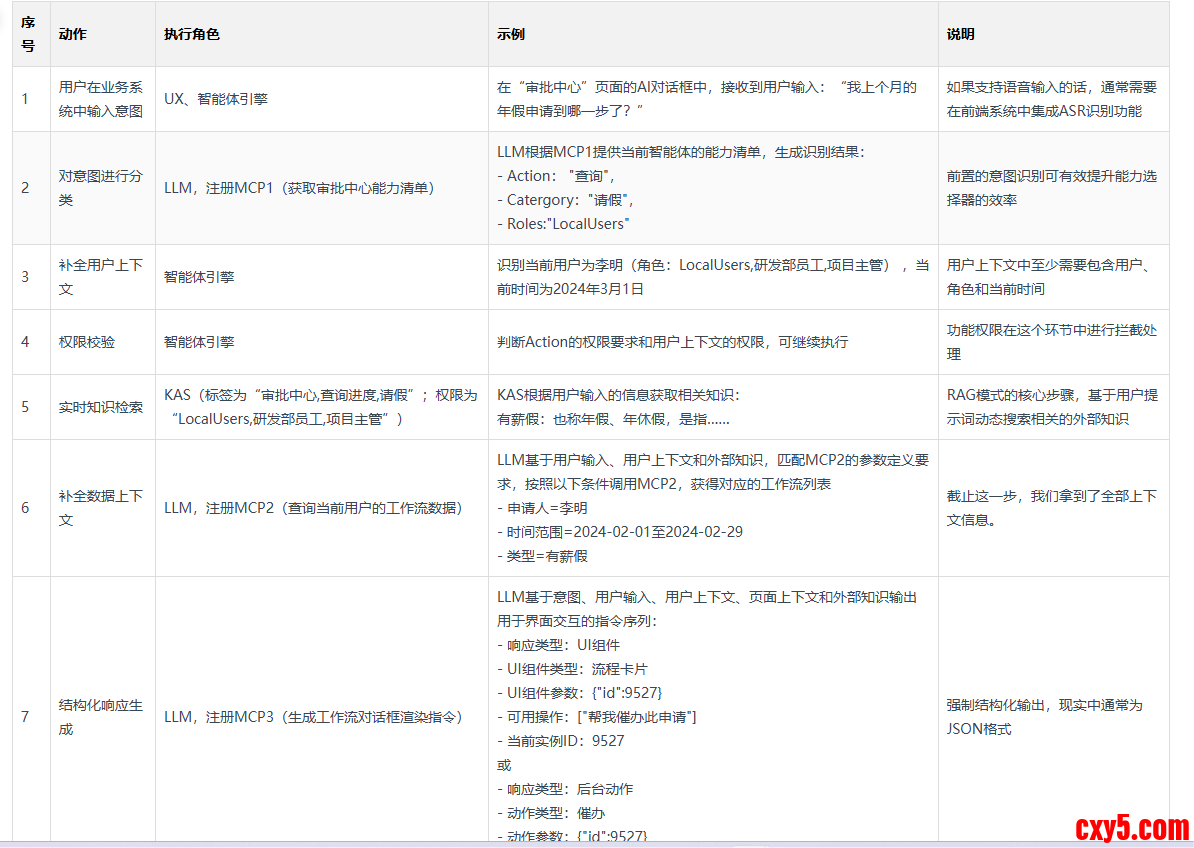Viewport: 1194px width, 848px height.
Task: Click the 示例 column header
Action: click(511, 34)
